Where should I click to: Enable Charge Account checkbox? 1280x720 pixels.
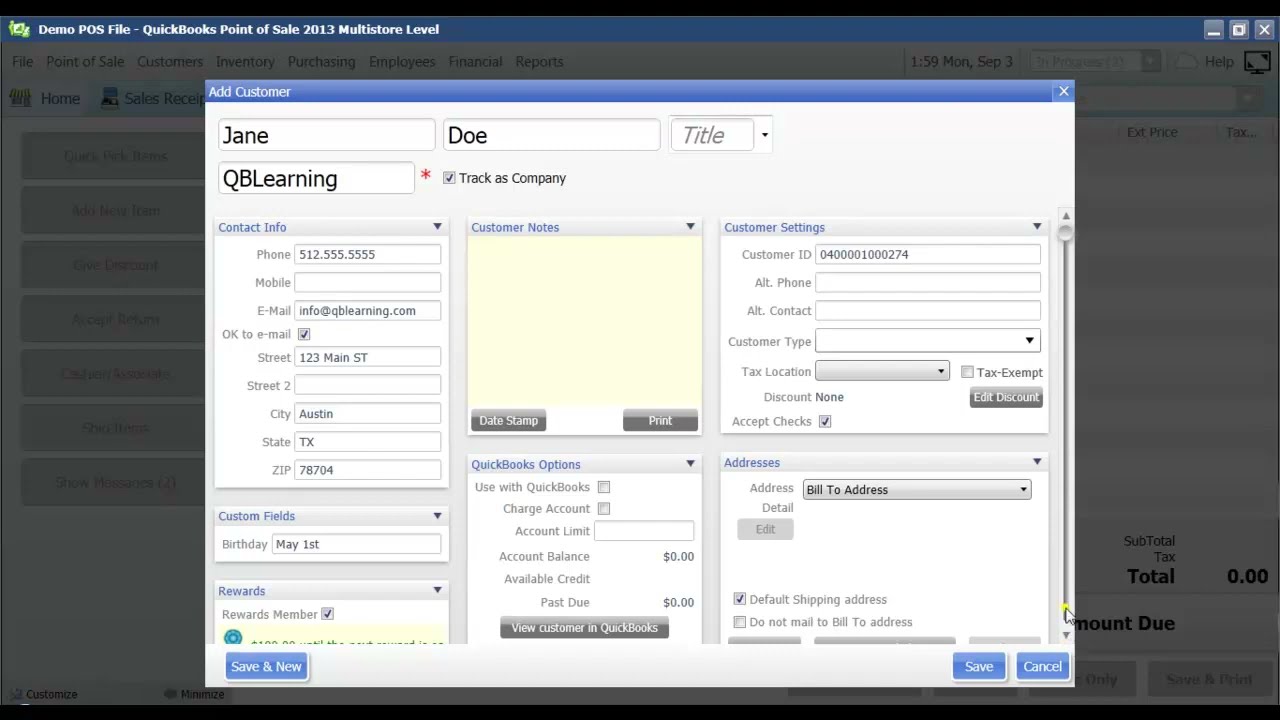(x=604, y=509)
